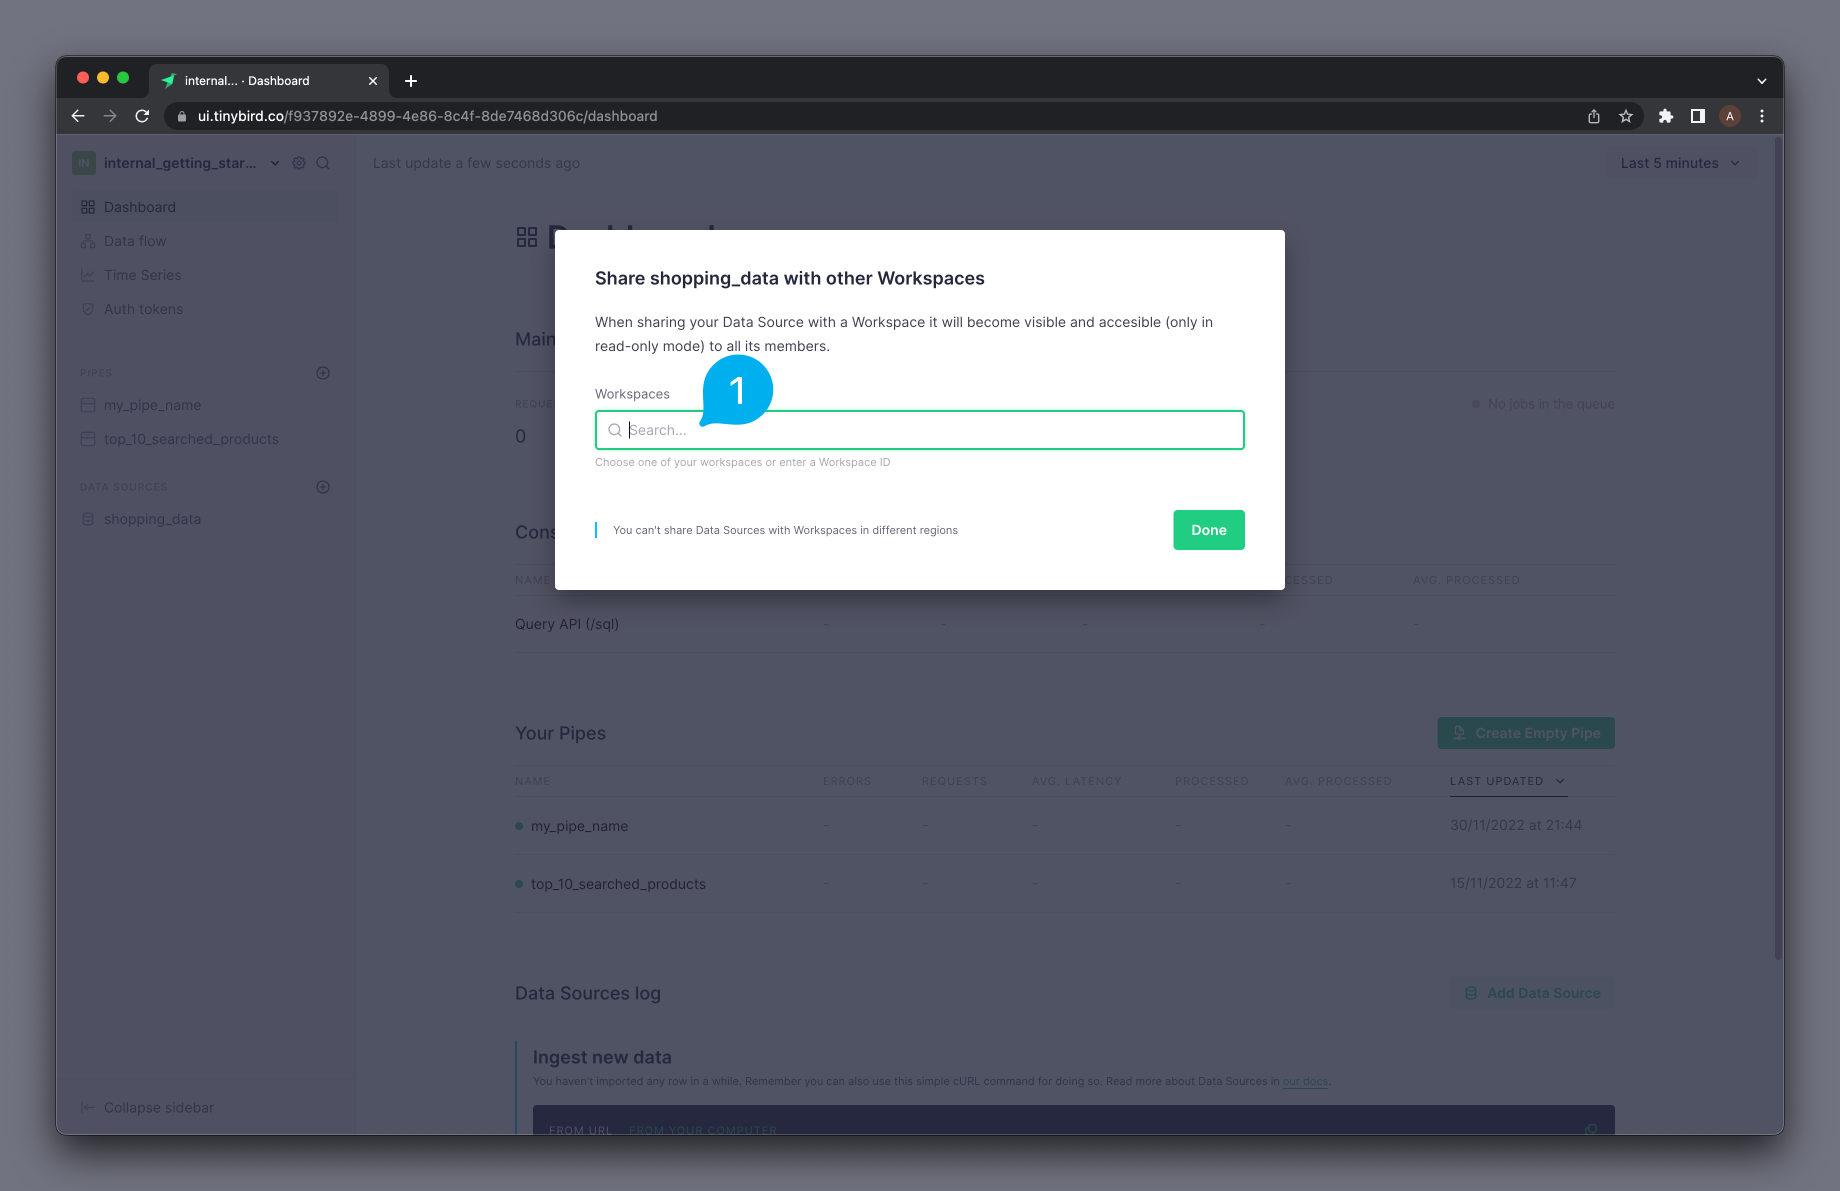Open the workspace name dropdown chevron
Image resolution: width=1840 pixels, height=1191 pixels.
[x=275, y=163]
